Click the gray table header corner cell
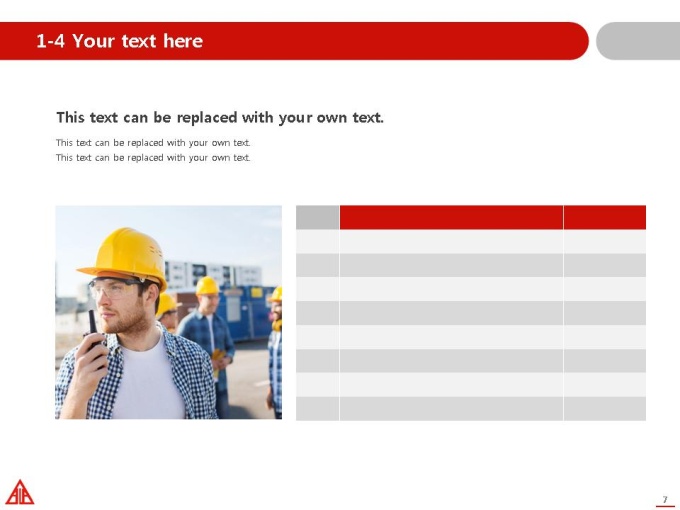This screenshot has height=510, width=680. click(x=317, y=217)
